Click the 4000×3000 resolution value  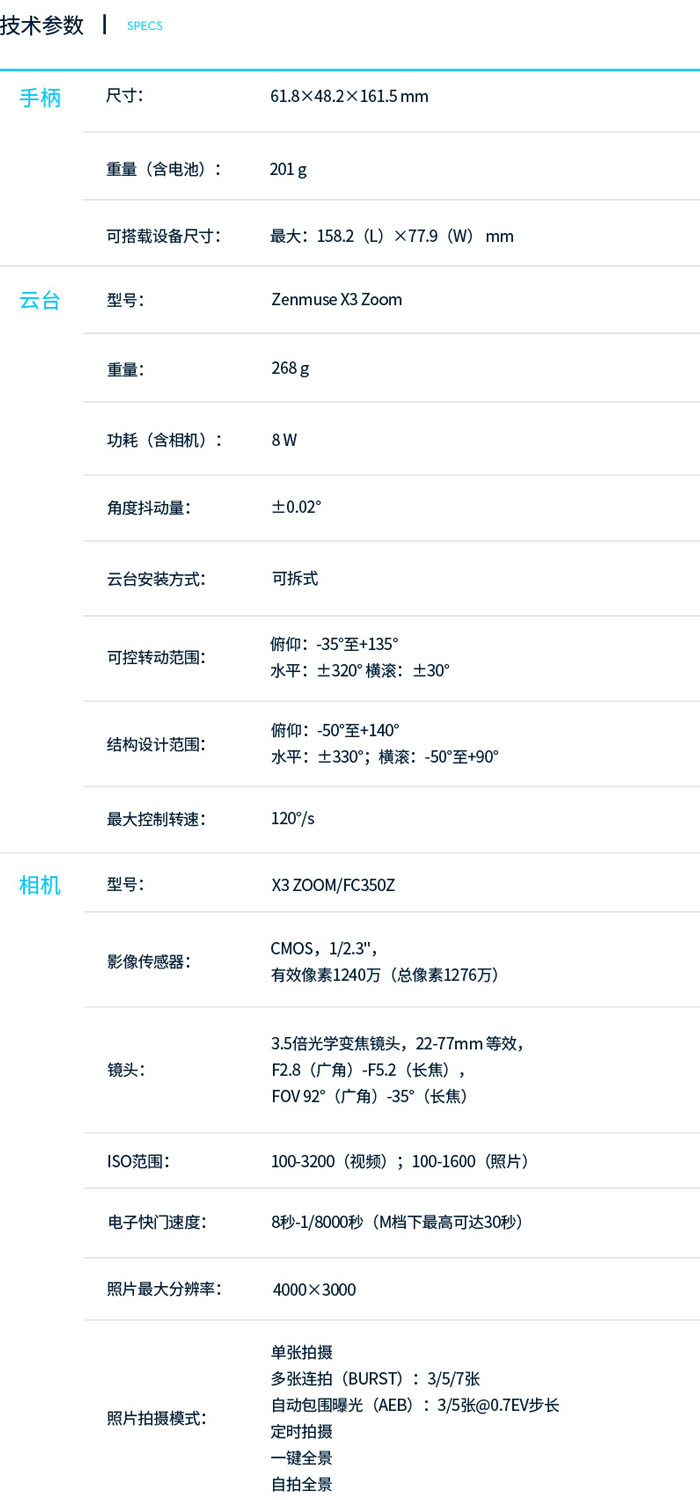click(314, 1289)
